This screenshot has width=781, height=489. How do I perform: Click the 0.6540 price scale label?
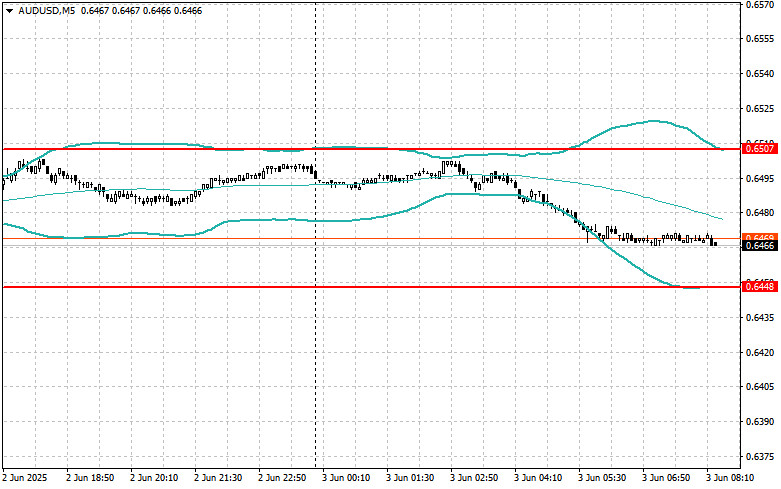[760, 74]
